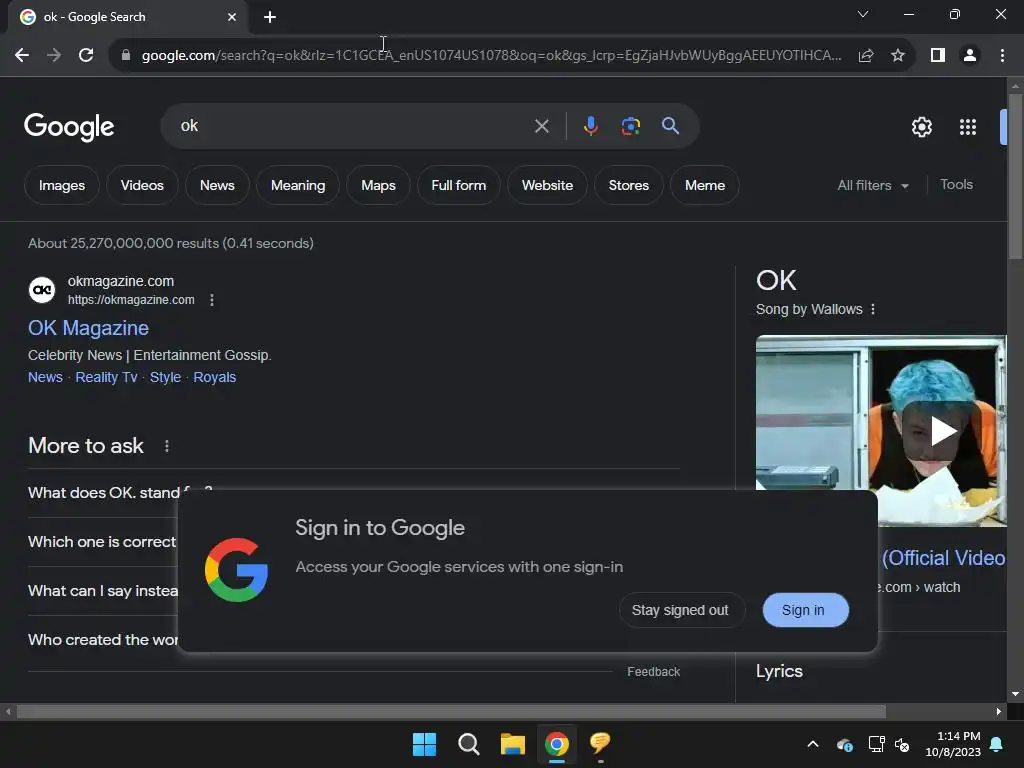1024x768 pixels.
Task: Close the ok - Google Search tab
Action: (x=232, y=17)
